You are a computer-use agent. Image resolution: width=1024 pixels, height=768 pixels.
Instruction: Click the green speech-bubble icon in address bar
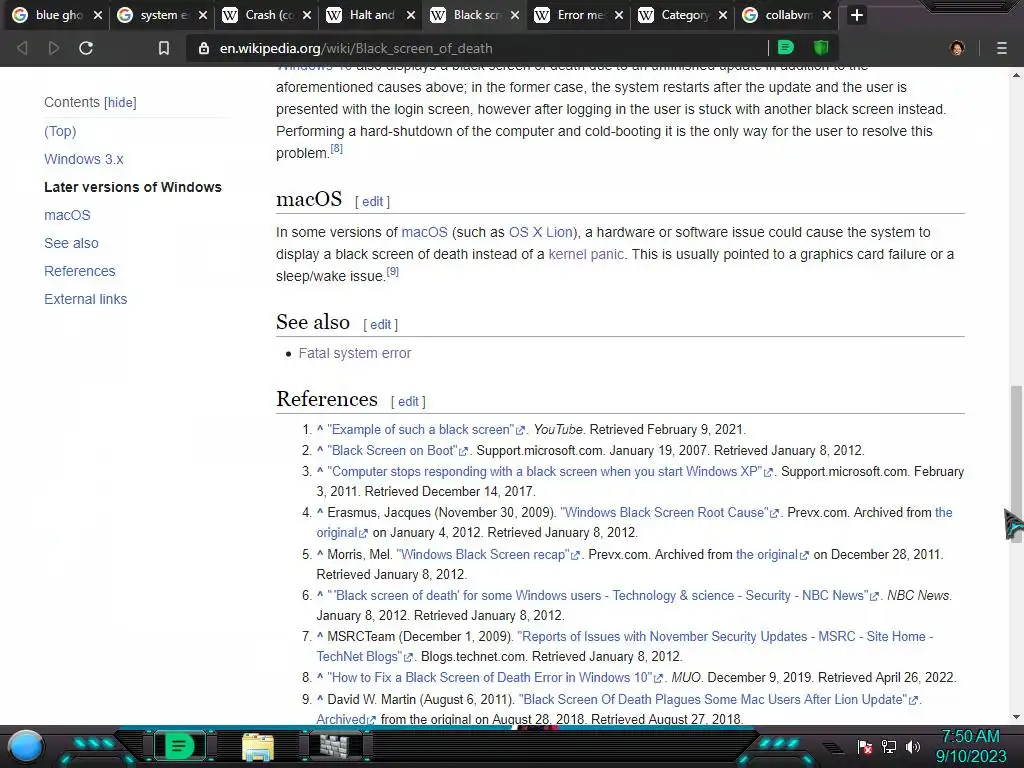(x=786, y=48)
